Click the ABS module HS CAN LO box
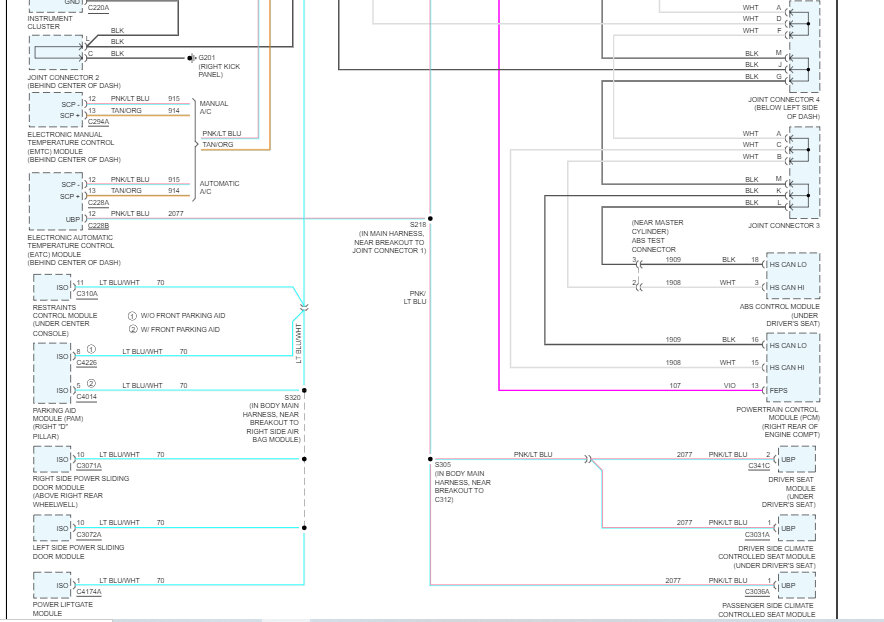 pyautogui.click(x=793, y=264)
